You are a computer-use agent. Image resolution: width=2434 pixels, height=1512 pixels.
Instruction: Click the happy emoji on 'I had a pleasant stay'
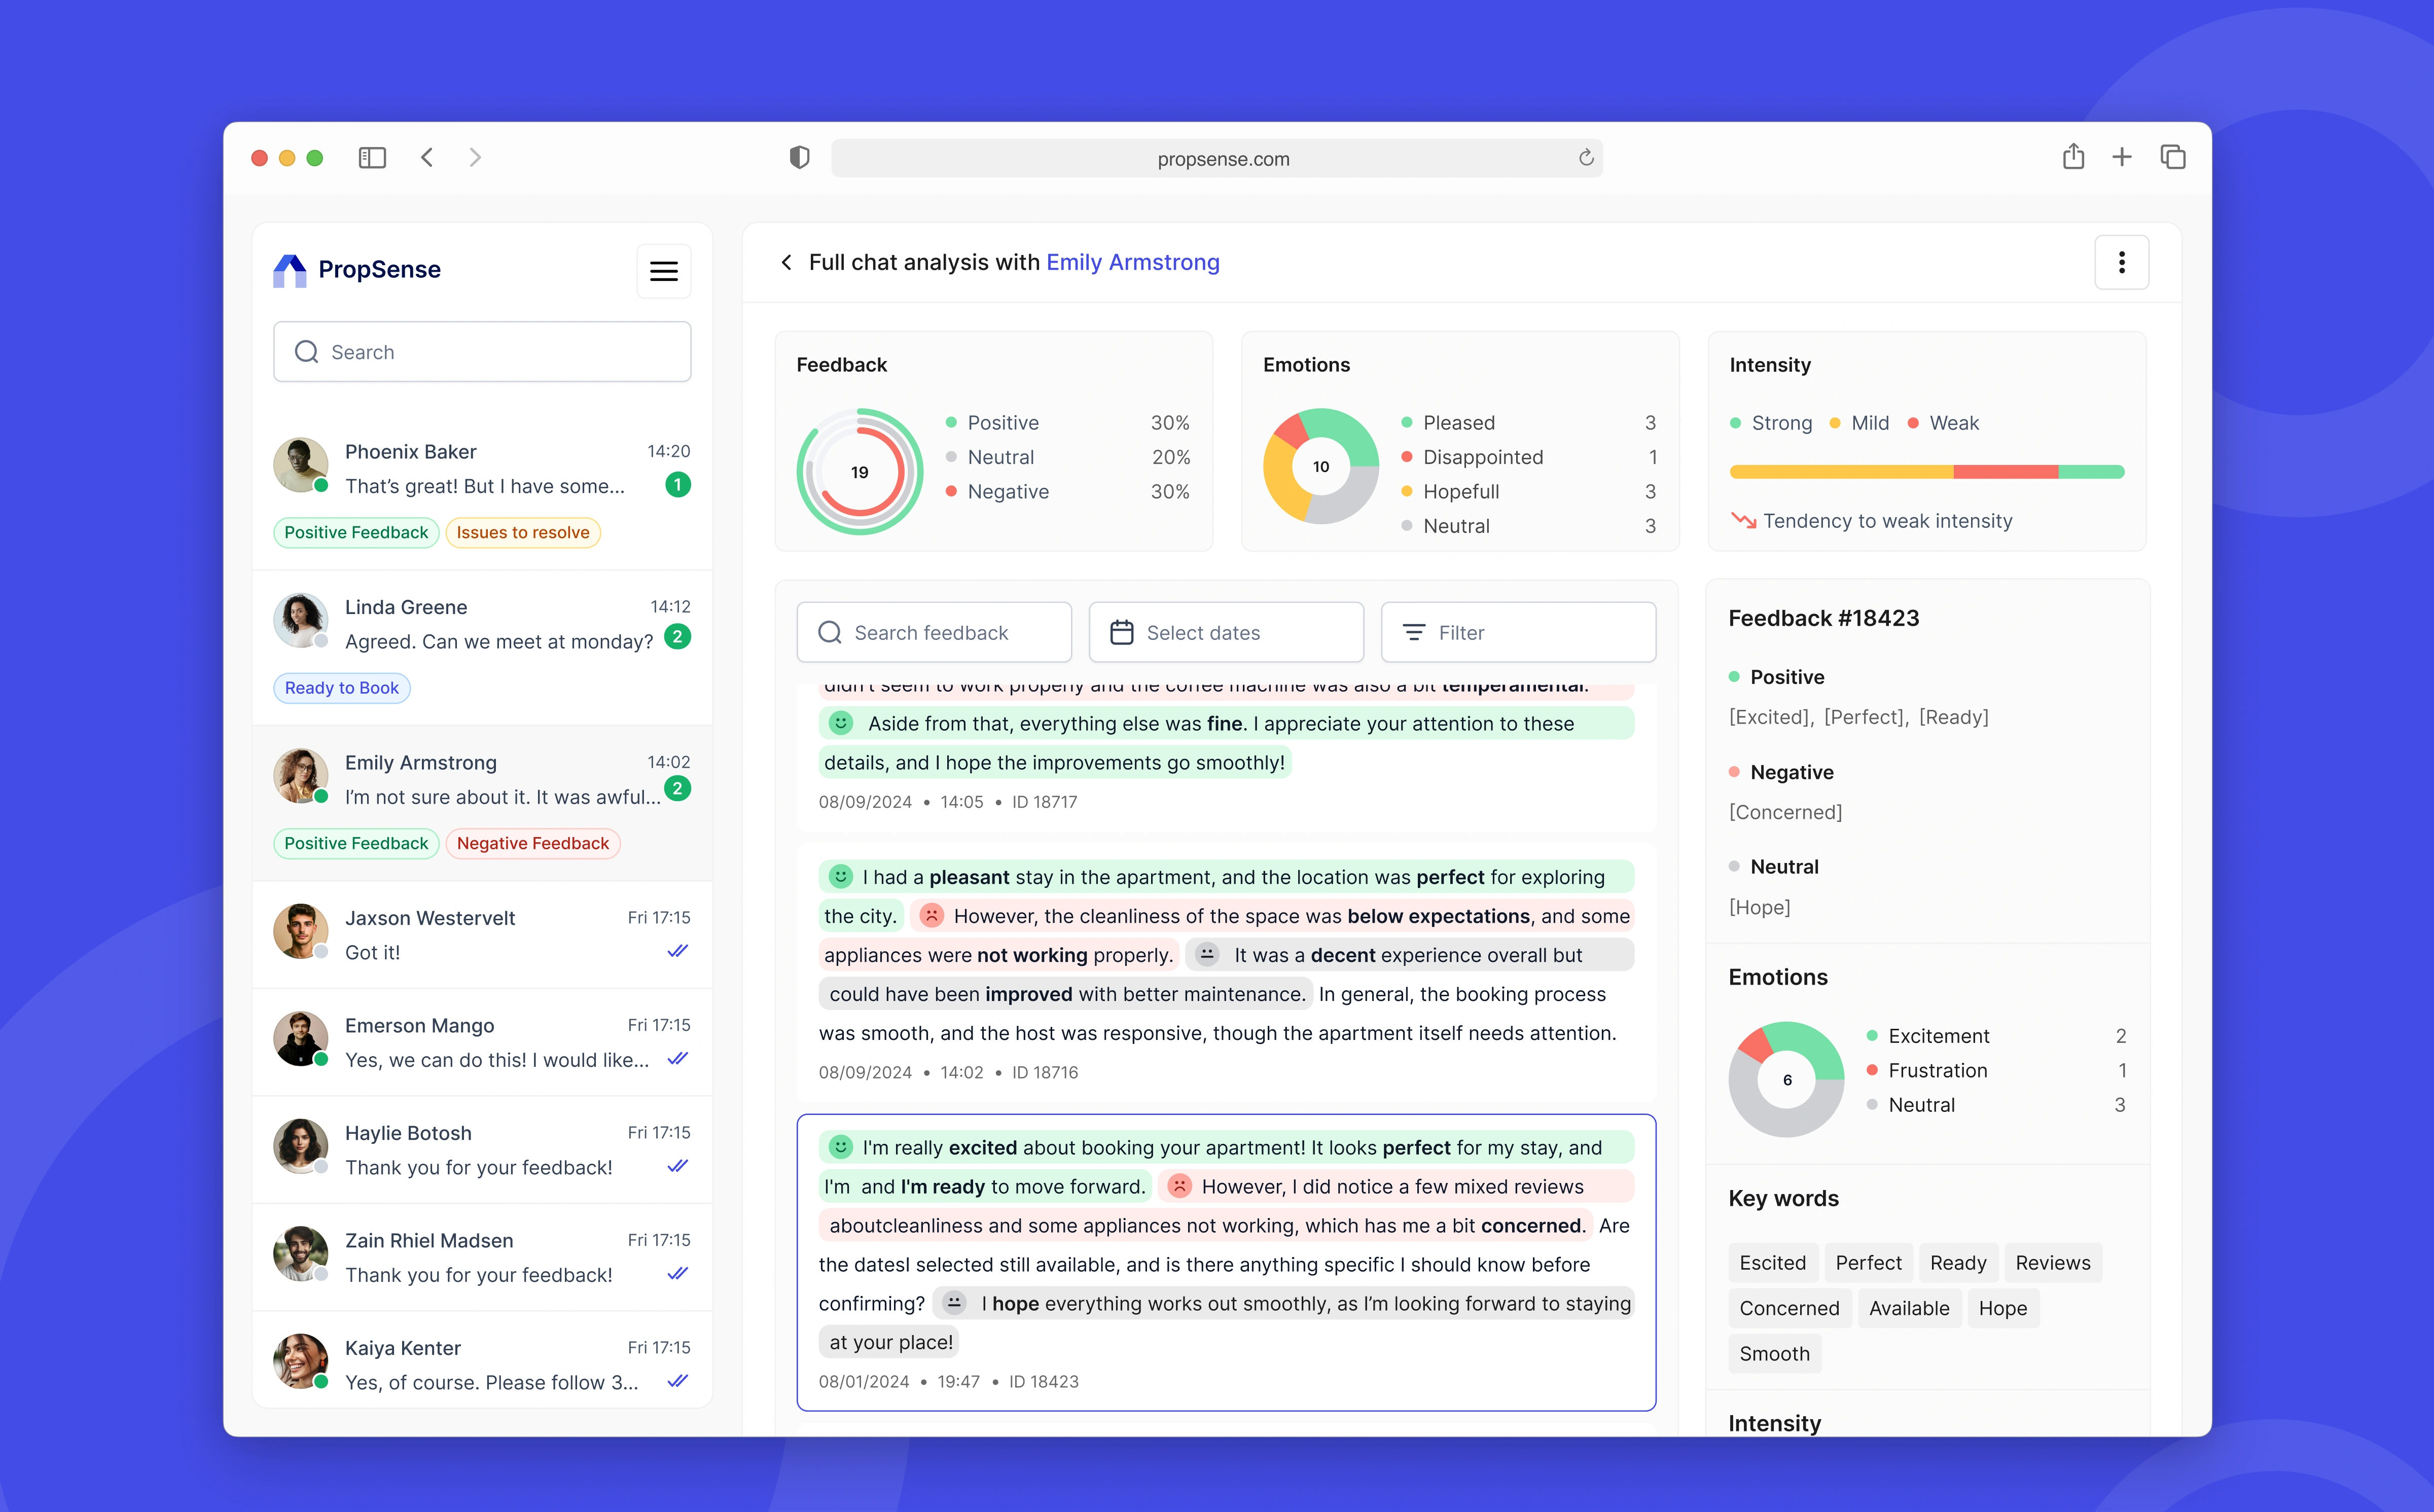tap(841, 877)
